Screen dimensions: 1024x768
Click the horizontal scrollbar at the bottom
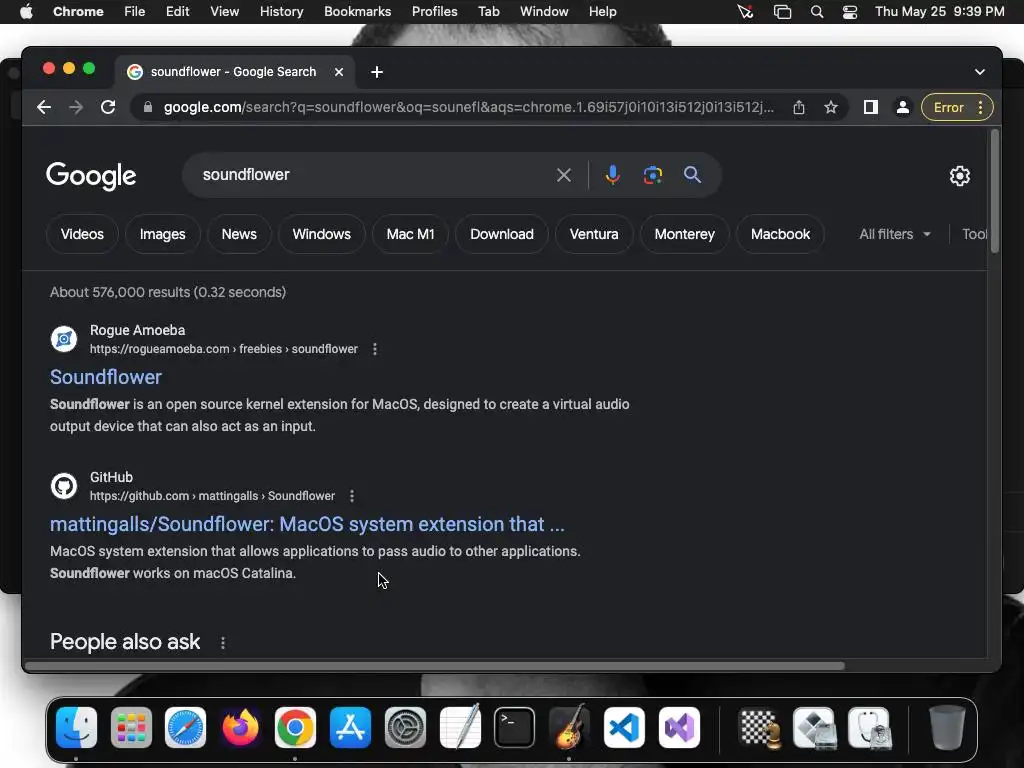pyautogui.click(x=435, y=666)
